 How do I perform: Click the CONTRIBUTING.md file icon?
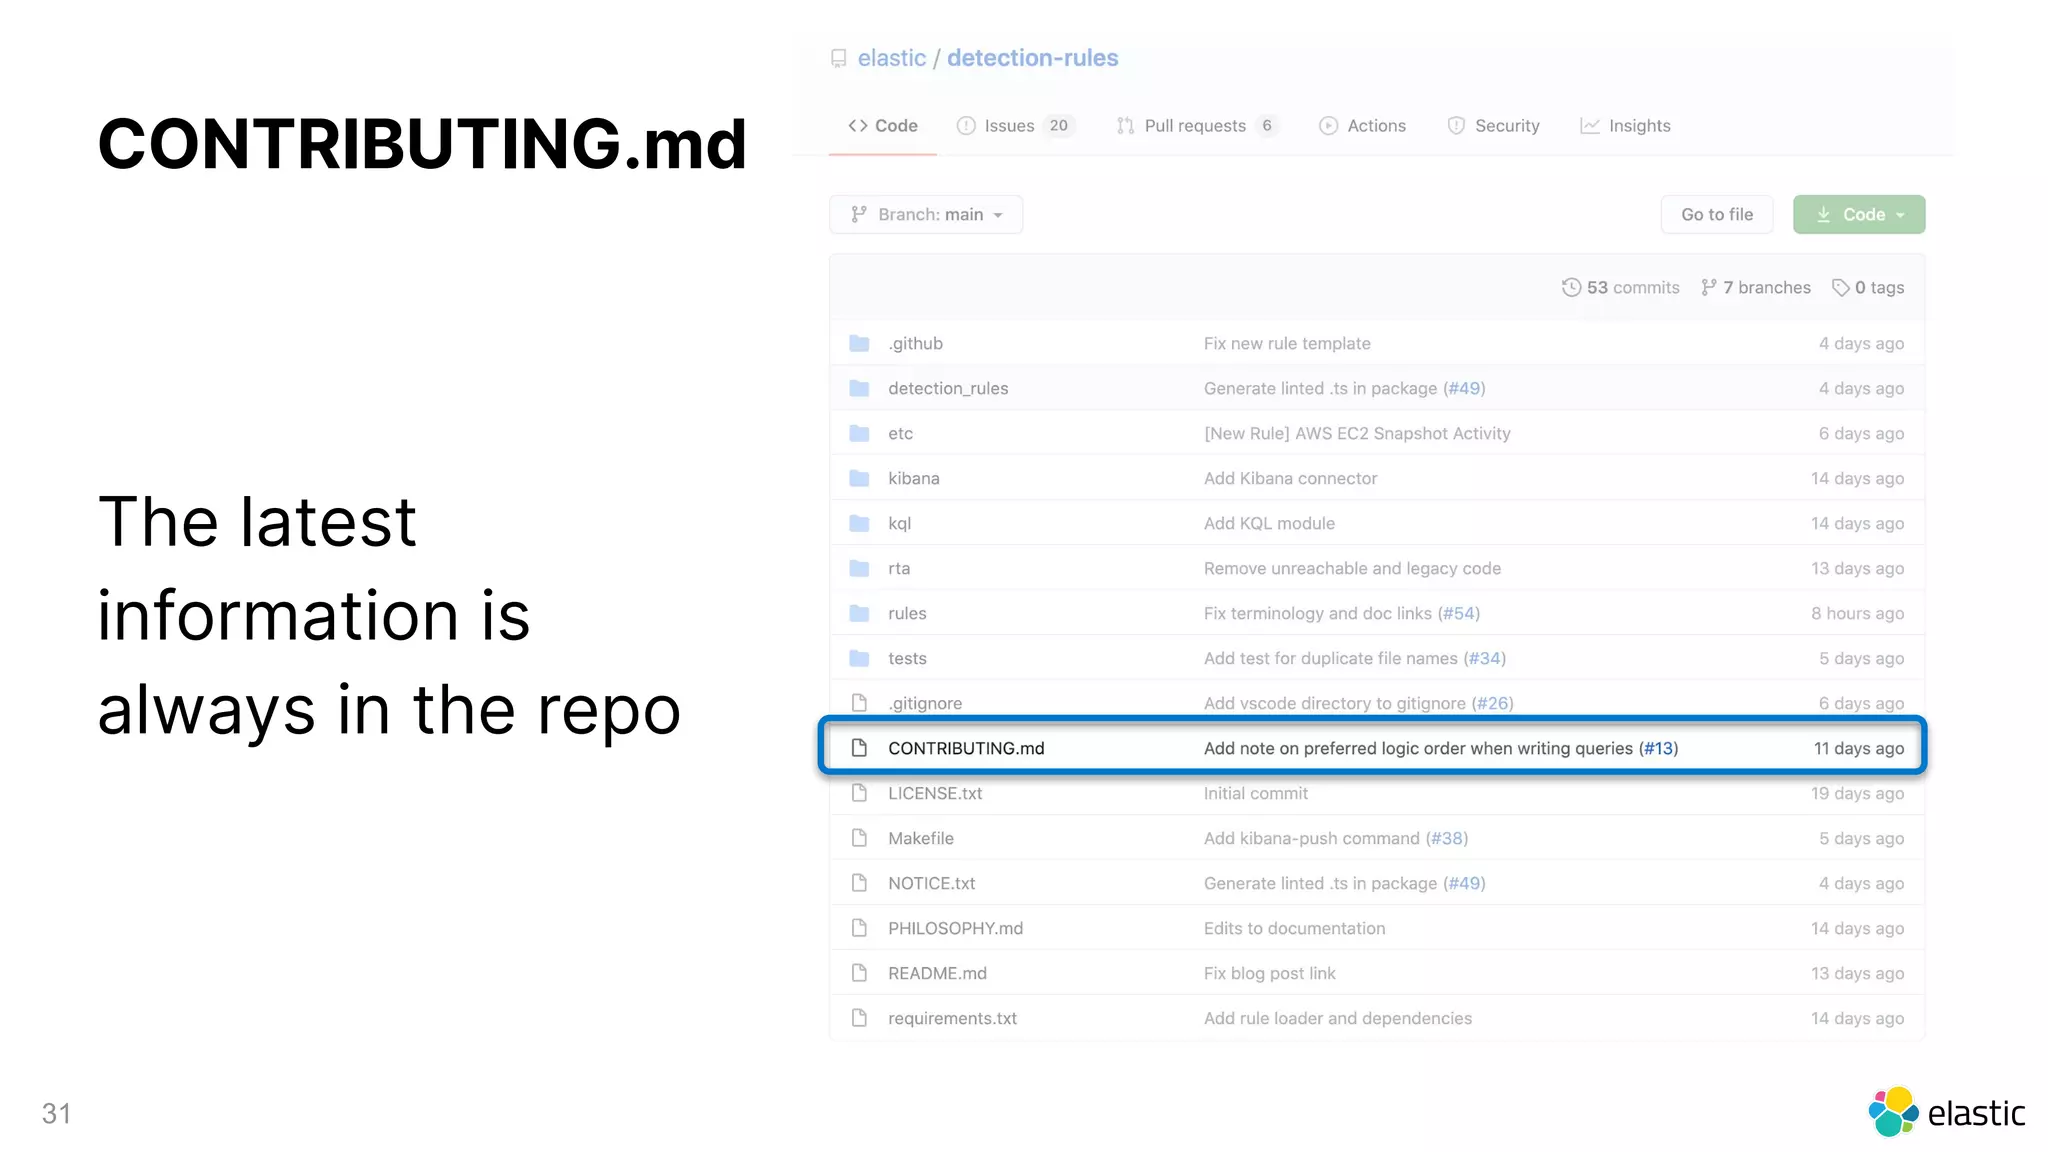click(859, 748)
